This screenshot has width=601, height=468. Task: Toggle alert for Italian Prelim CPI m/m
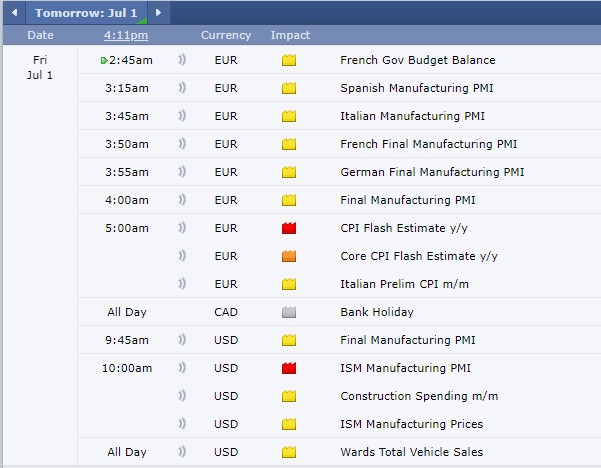coord(181,284)
